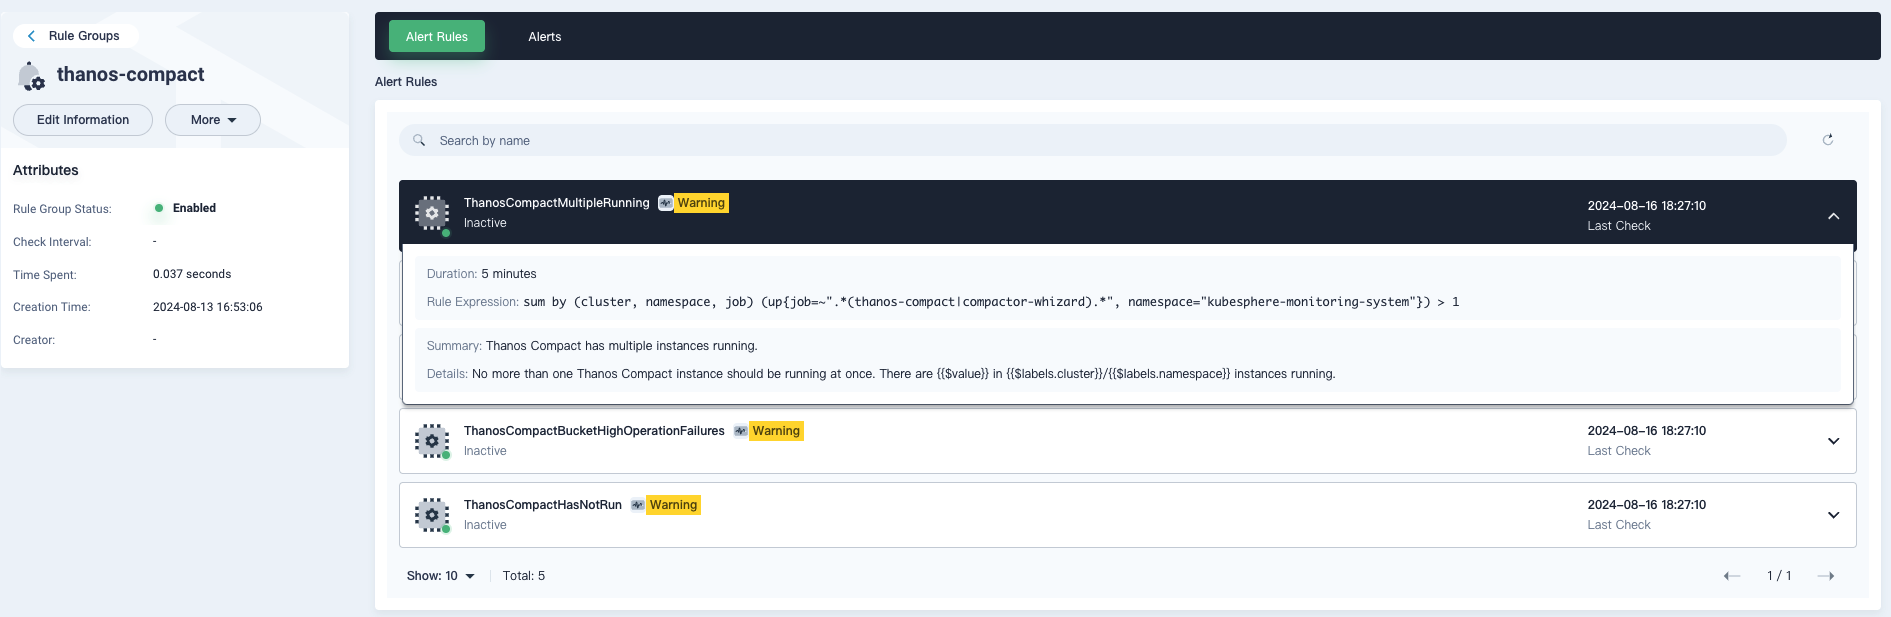The width and height of the screenshot is (1891, 617).
Task: Click the ThanosCompactHasNotRun rule chip icon
Action: click(432, 515)
